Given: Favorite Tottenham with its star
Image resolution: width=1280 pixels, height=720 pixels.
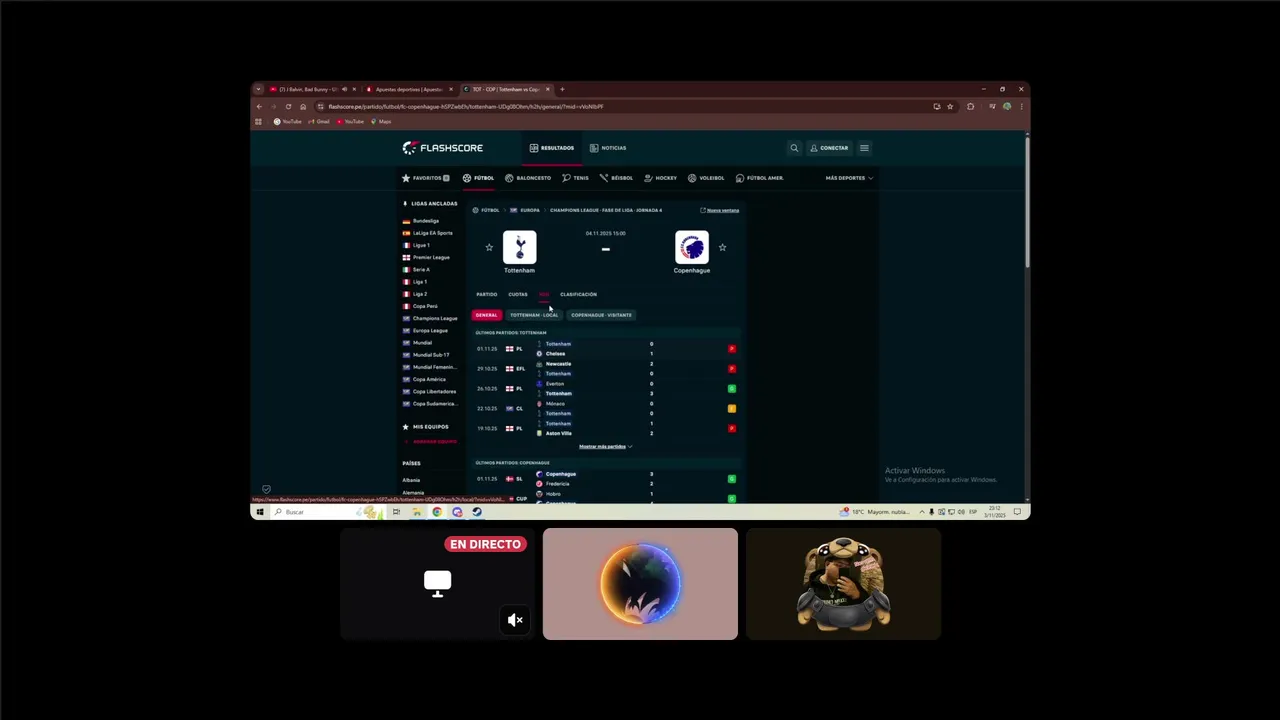Looking at the screenshot, I should [x=489, y=247].
